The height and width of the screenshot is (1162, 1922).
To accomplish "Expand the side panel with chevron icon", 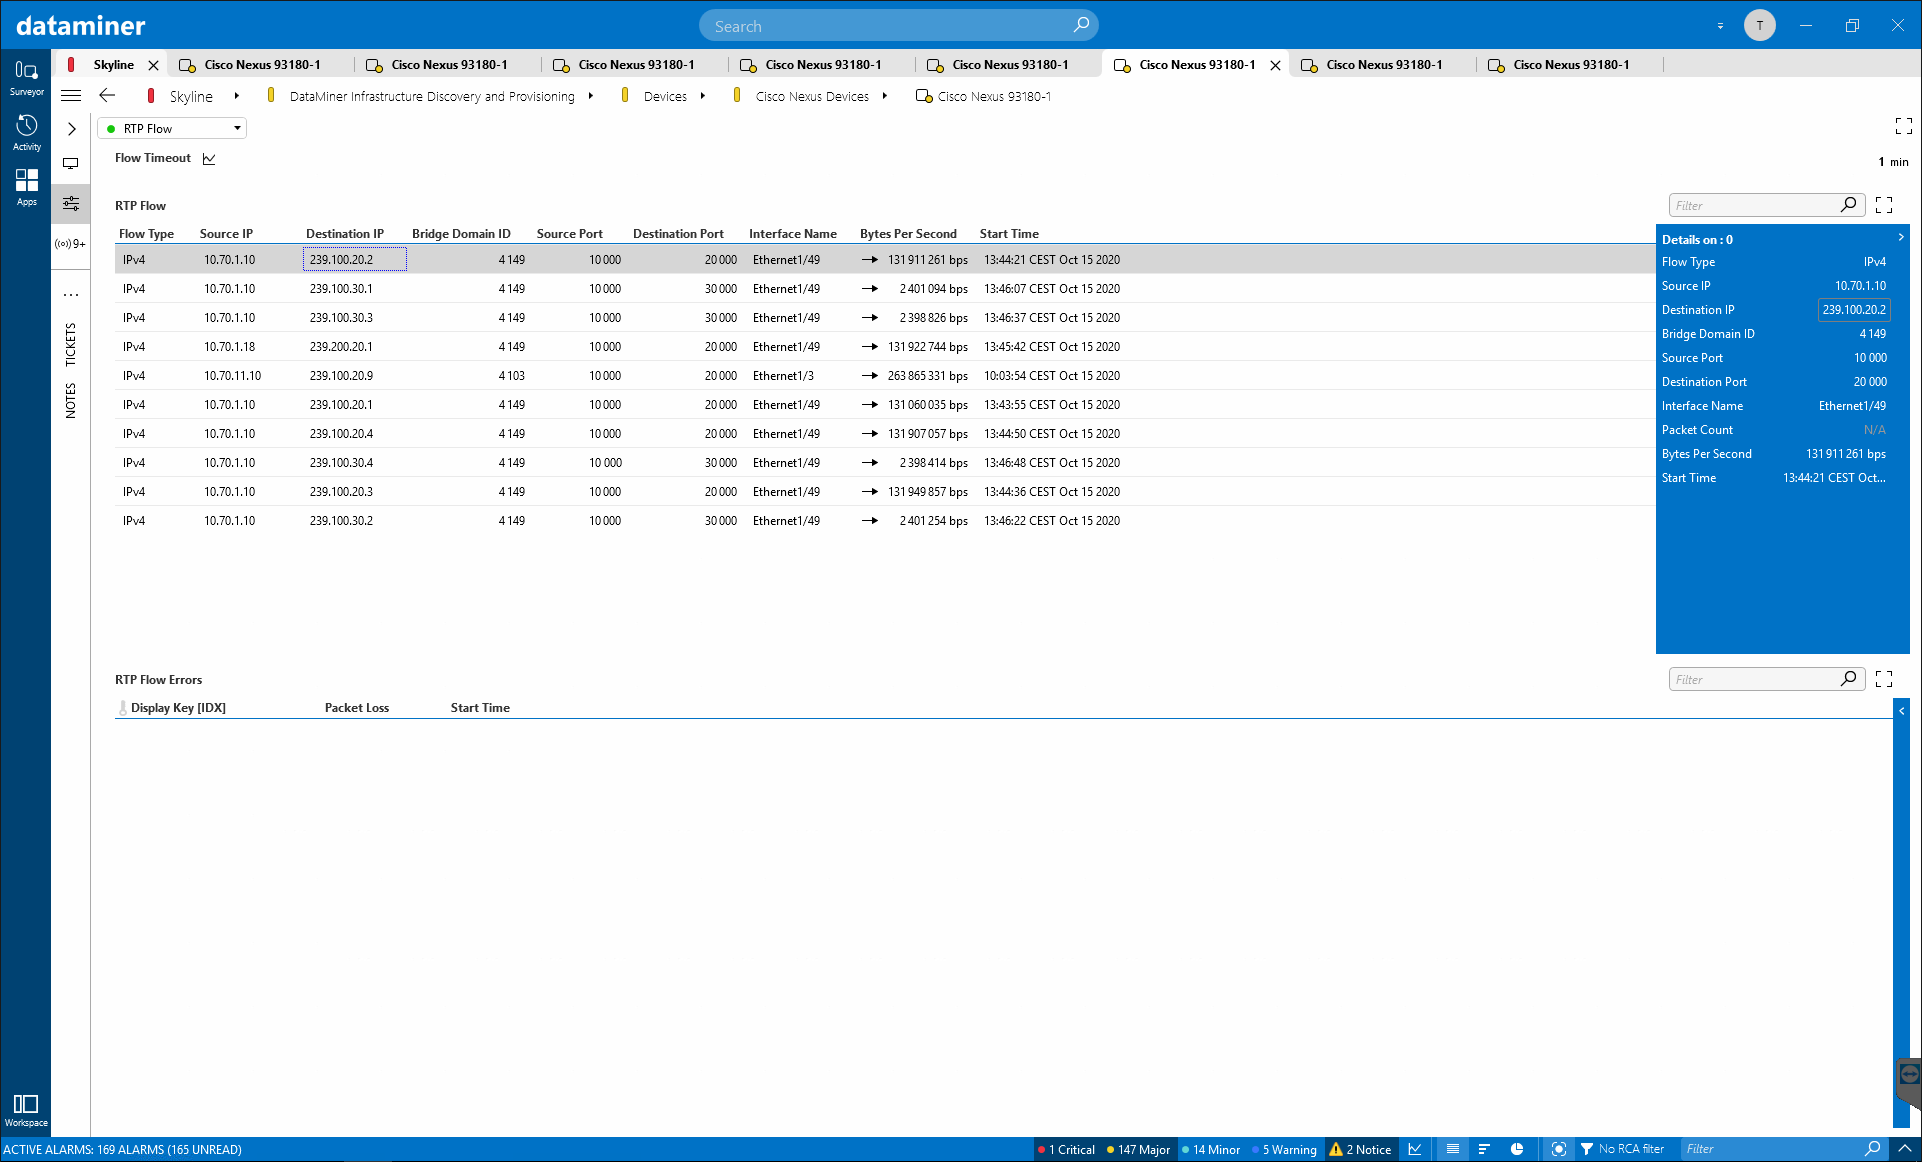I will point(71,129).
